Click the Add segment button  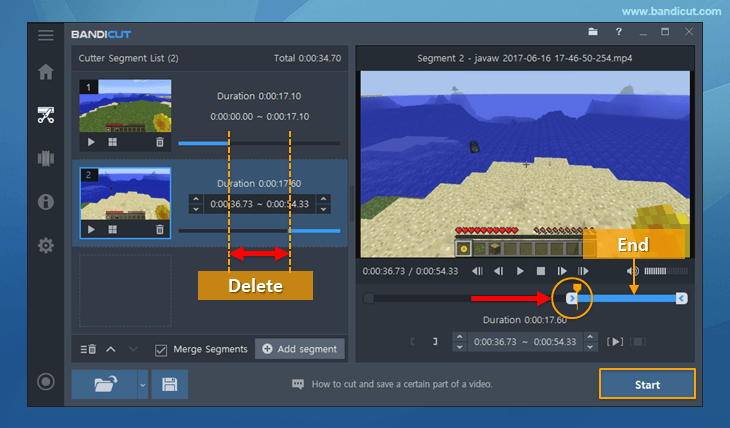pyautogui.click(x=300, y=349)
